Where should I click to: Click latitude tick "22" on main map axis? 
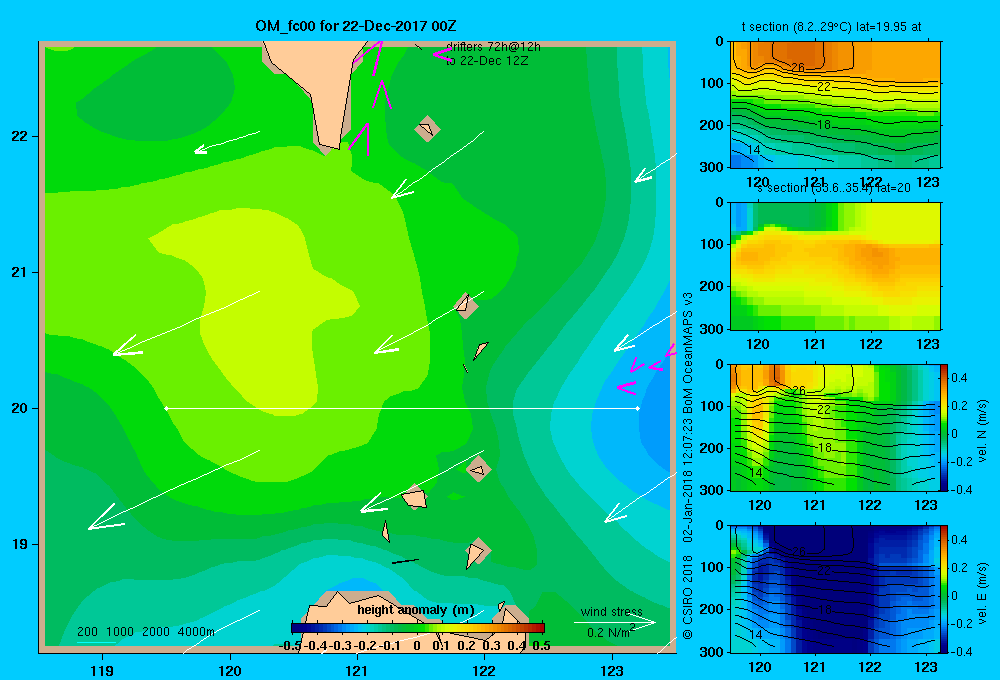pos(20,136)
